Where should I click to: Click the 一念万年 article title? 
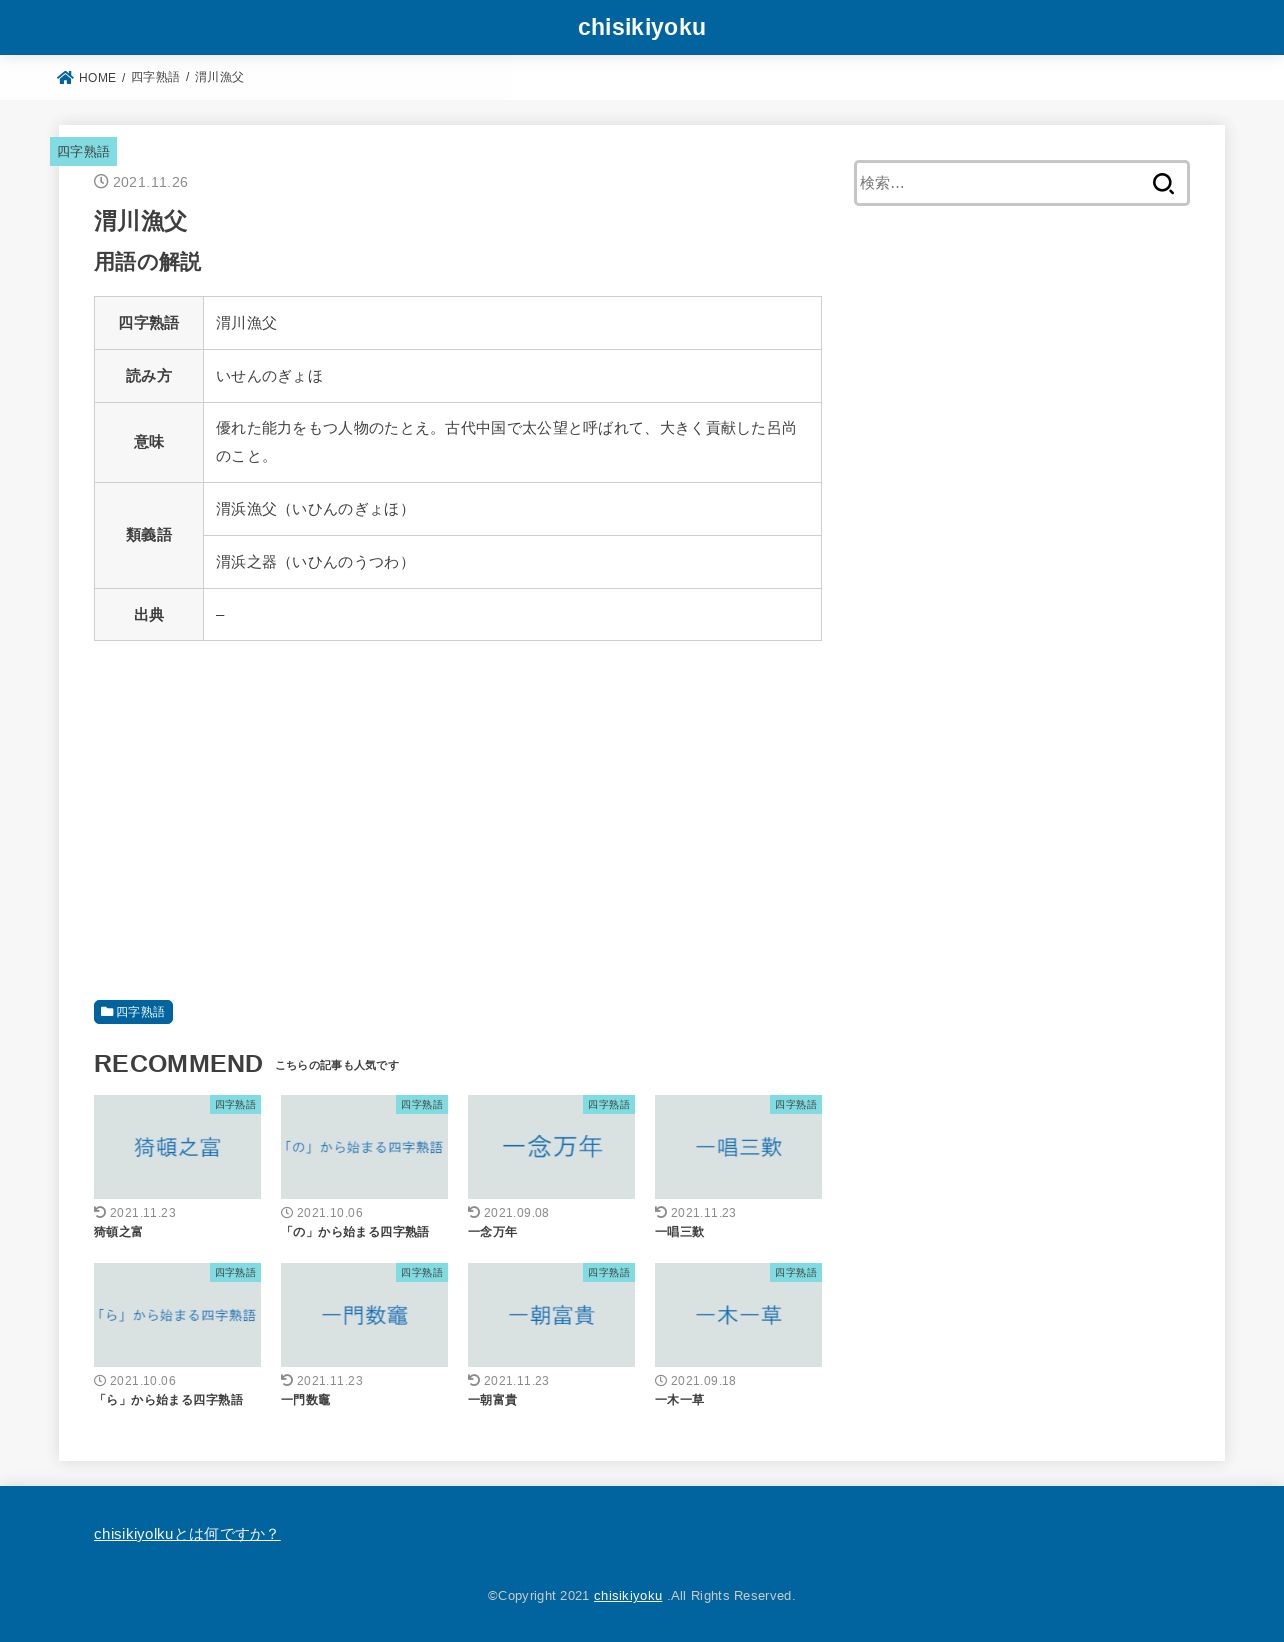[492, 1232]
